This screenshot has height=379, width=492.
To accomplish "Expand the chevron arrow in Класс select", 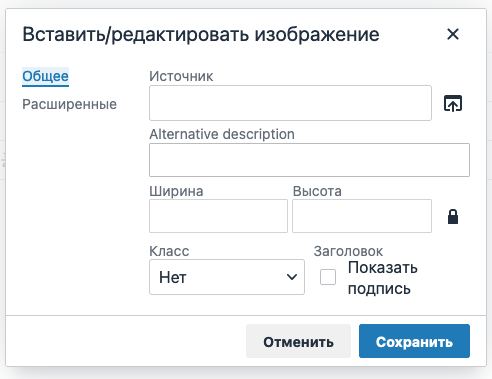I will click(x=292, y=277).
